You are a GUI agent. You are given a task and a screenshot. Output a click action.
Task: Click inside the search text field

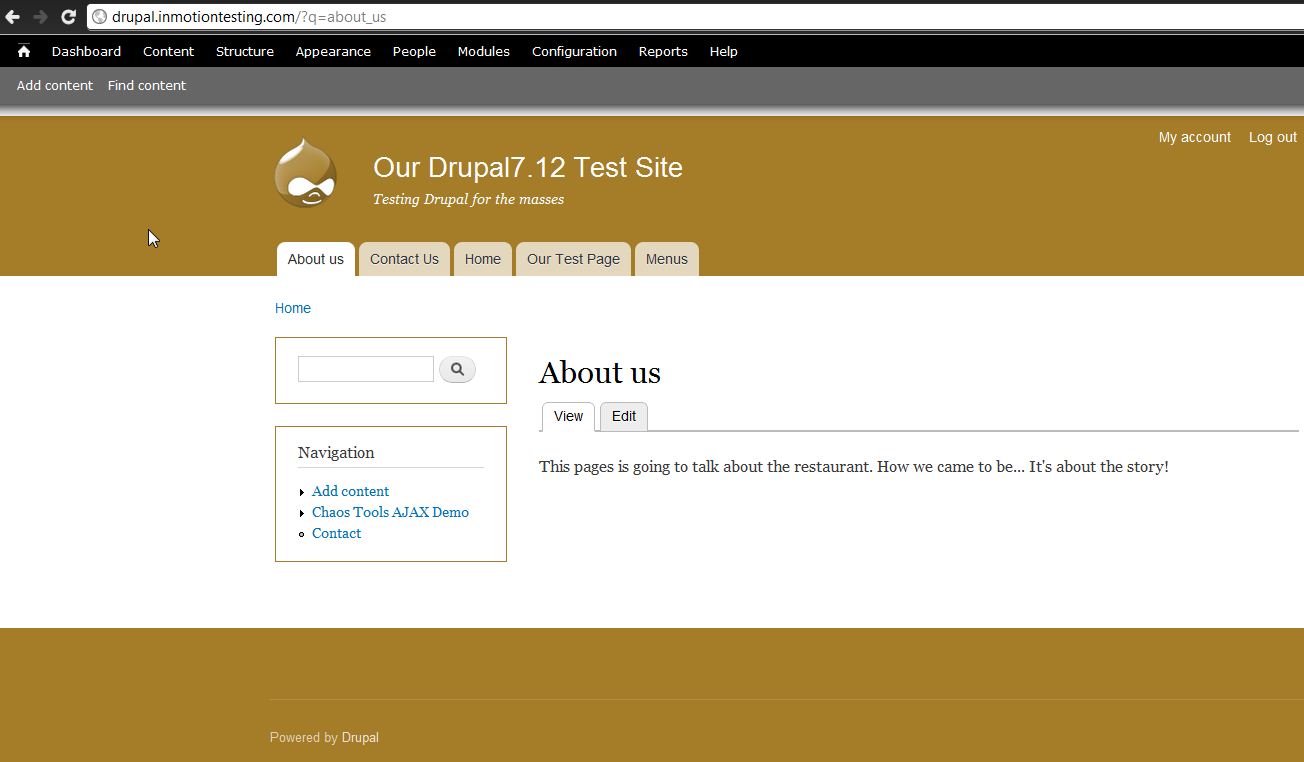365,369
